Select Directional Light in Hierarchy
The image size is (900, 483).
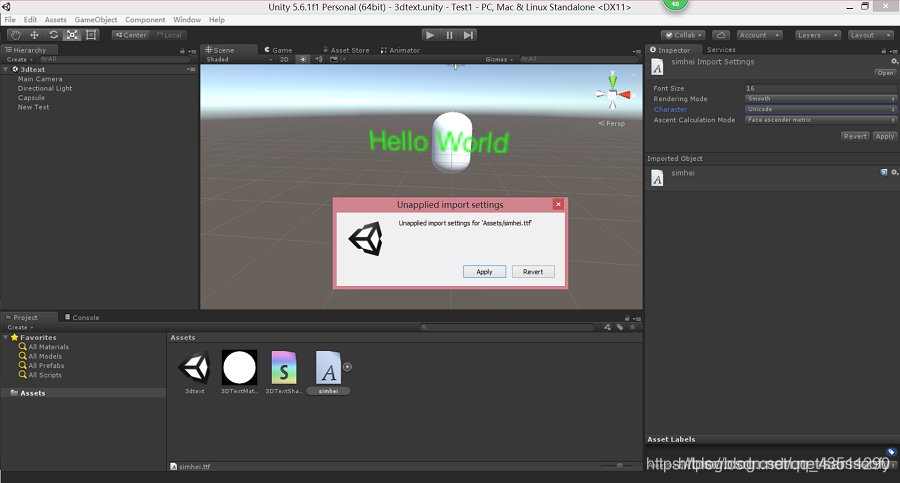(45, 88)
